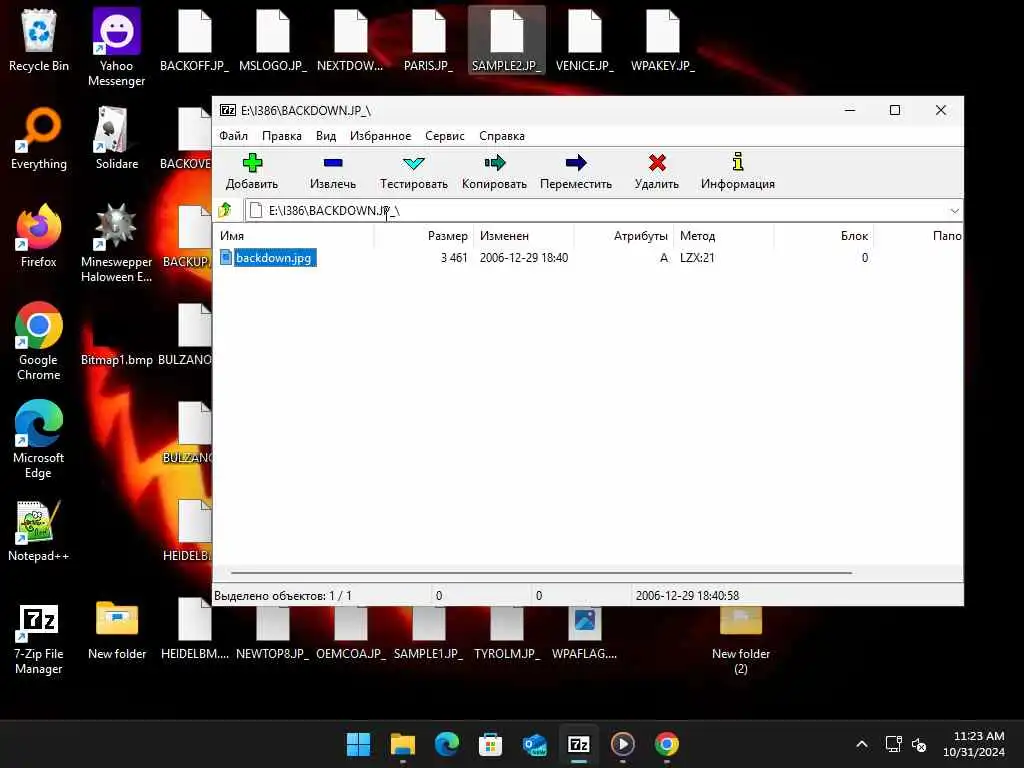Click the horizontal scrollbar of the file list
The width and height of the screenshot is (1024, 768).
[541, 573]
